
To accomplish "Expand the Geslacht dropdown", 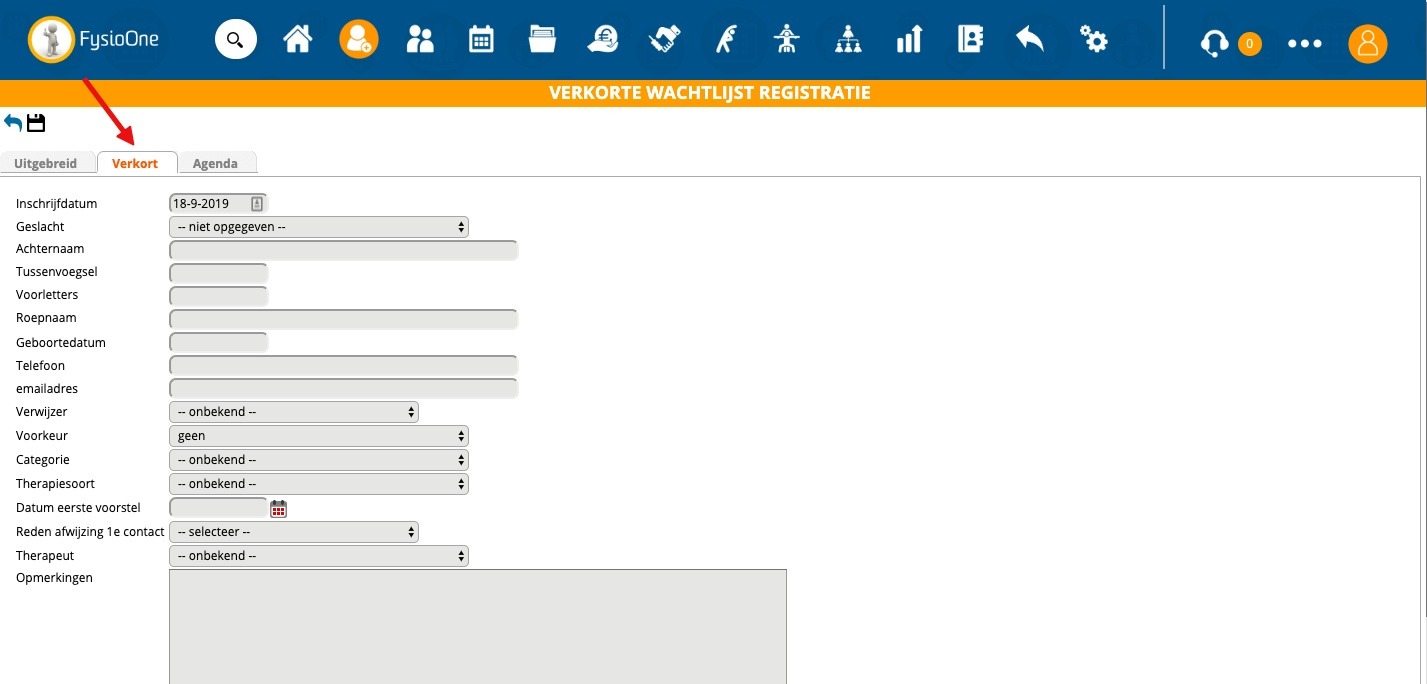I will (319, 227).
